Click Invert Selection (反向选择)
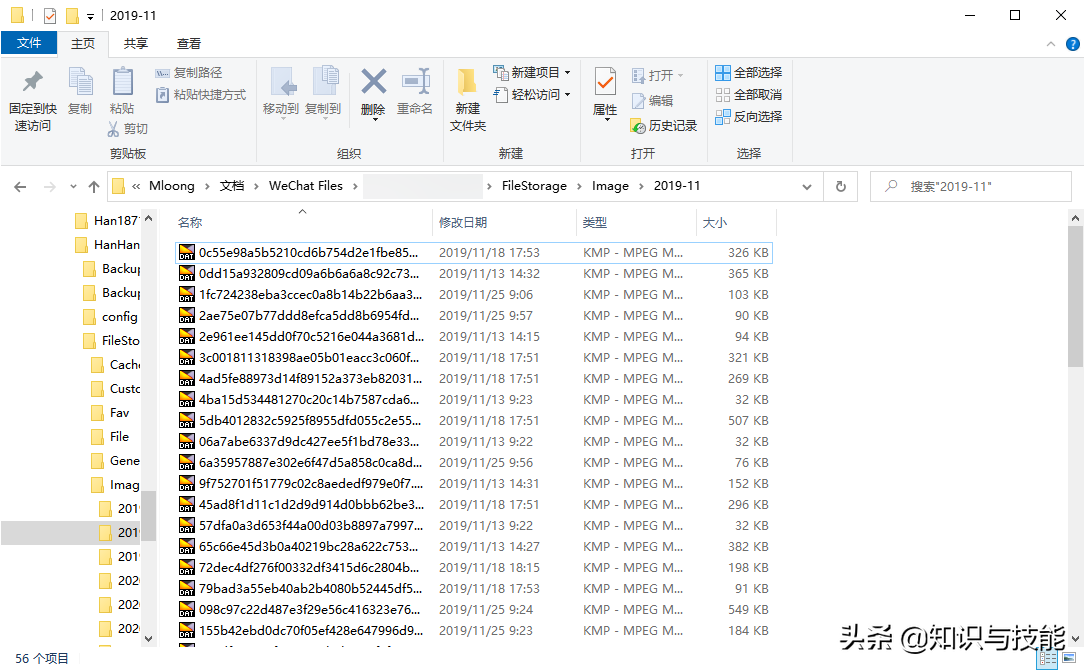This screenshot has width=1085, height=671. click(x=748, y=117)
